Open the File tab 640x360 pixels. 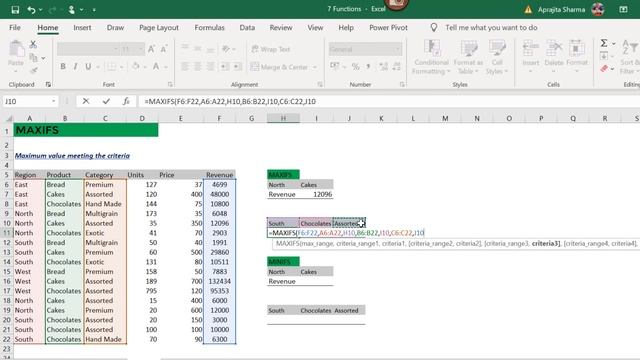coord(15,28)
